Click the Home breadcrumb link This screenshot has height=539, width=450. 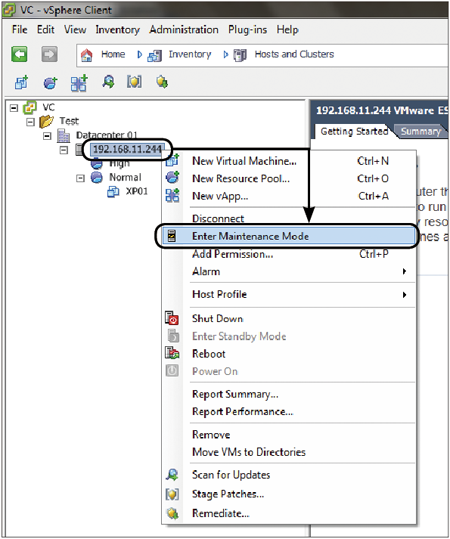pos(113,54)
